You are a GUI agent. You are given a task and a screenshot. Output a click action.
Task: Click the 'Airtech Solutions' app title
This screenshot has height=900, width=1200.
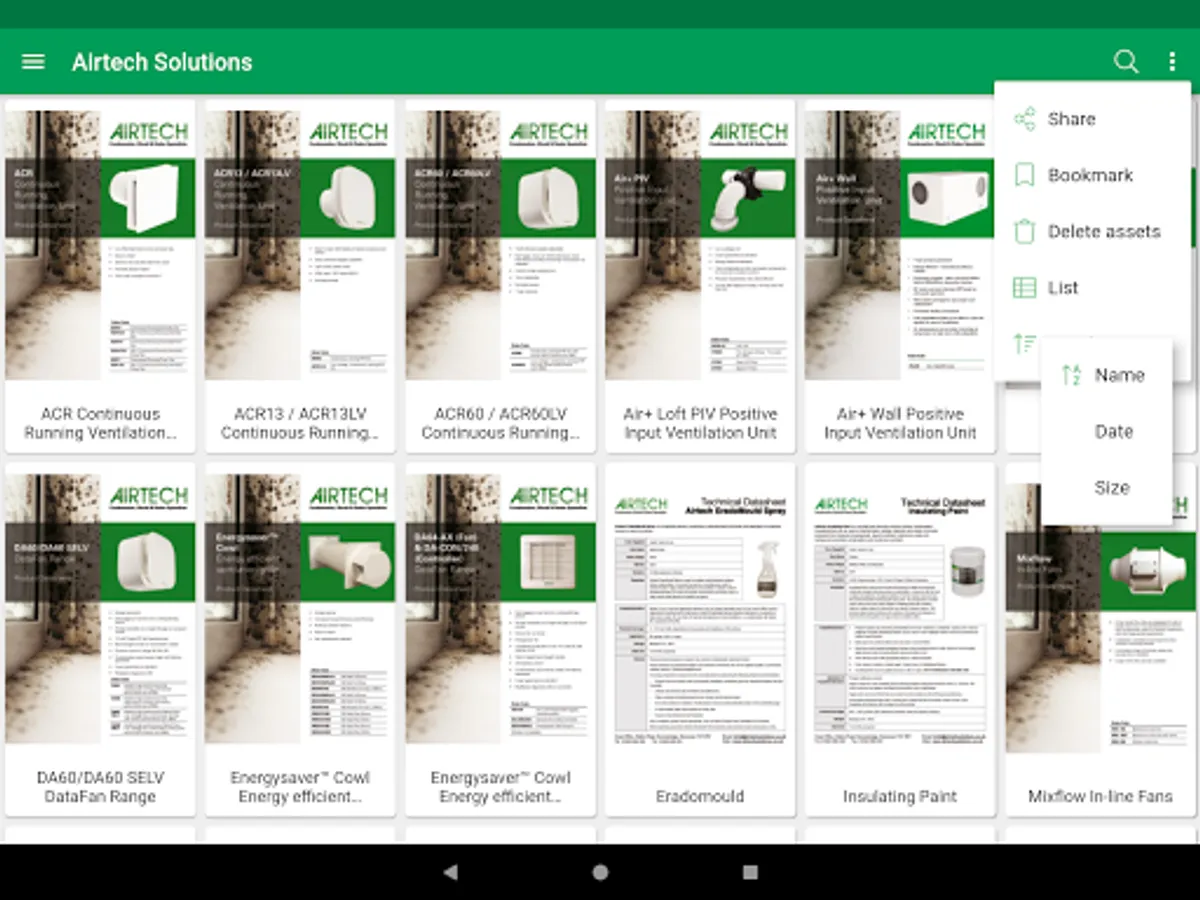pos(162,62)
